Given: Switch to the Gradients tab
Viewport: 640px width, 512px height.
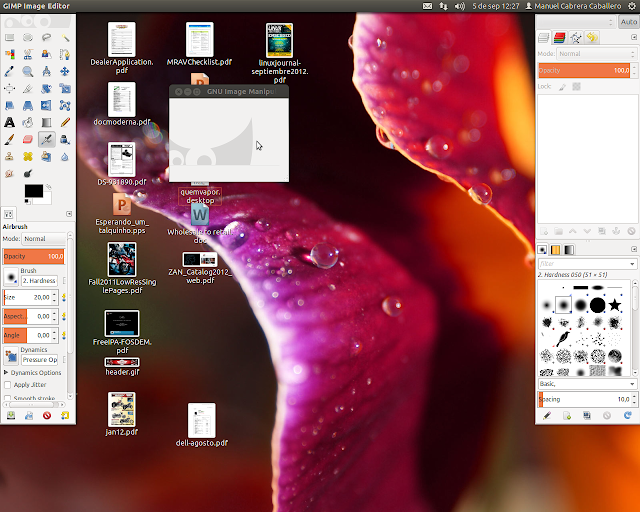Looking at the screenshot, I should coord(569,249).
